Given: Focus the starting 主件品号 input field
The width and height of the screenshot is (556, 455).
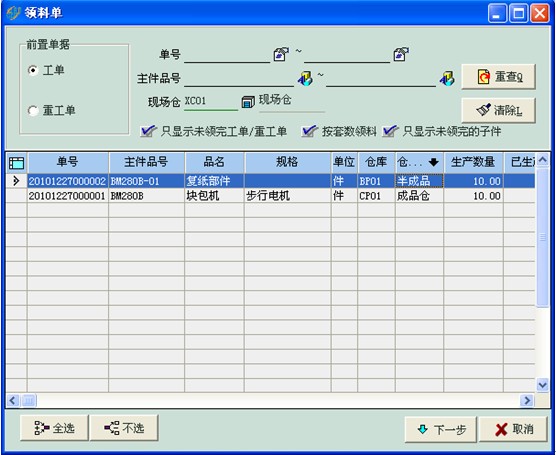Looking at the screenshot, I should coord(239,79).
